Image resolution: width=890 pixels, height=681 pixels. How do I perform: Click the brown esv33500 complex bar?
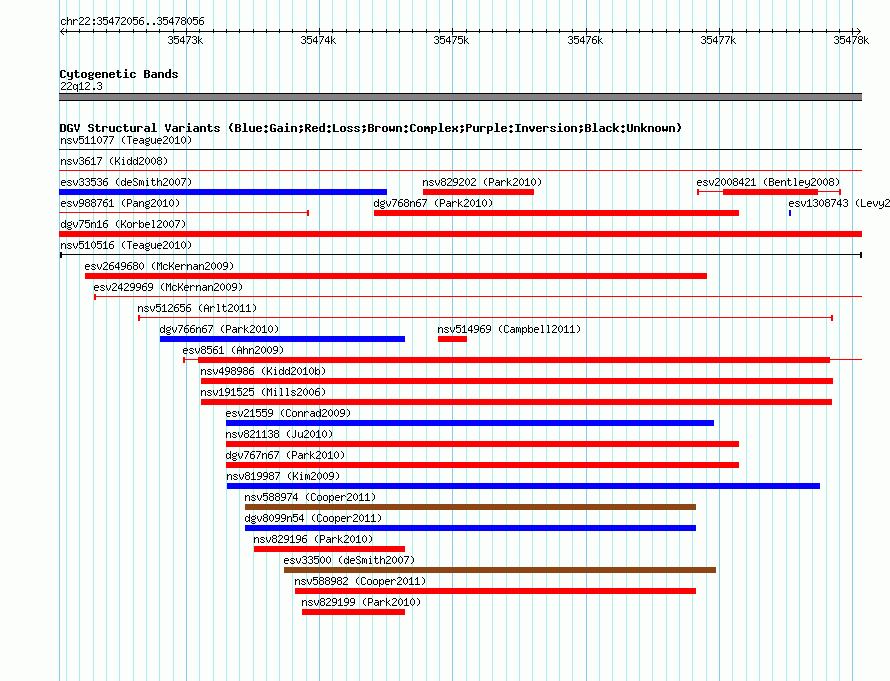pyautogui.click(x=500, y=570)
